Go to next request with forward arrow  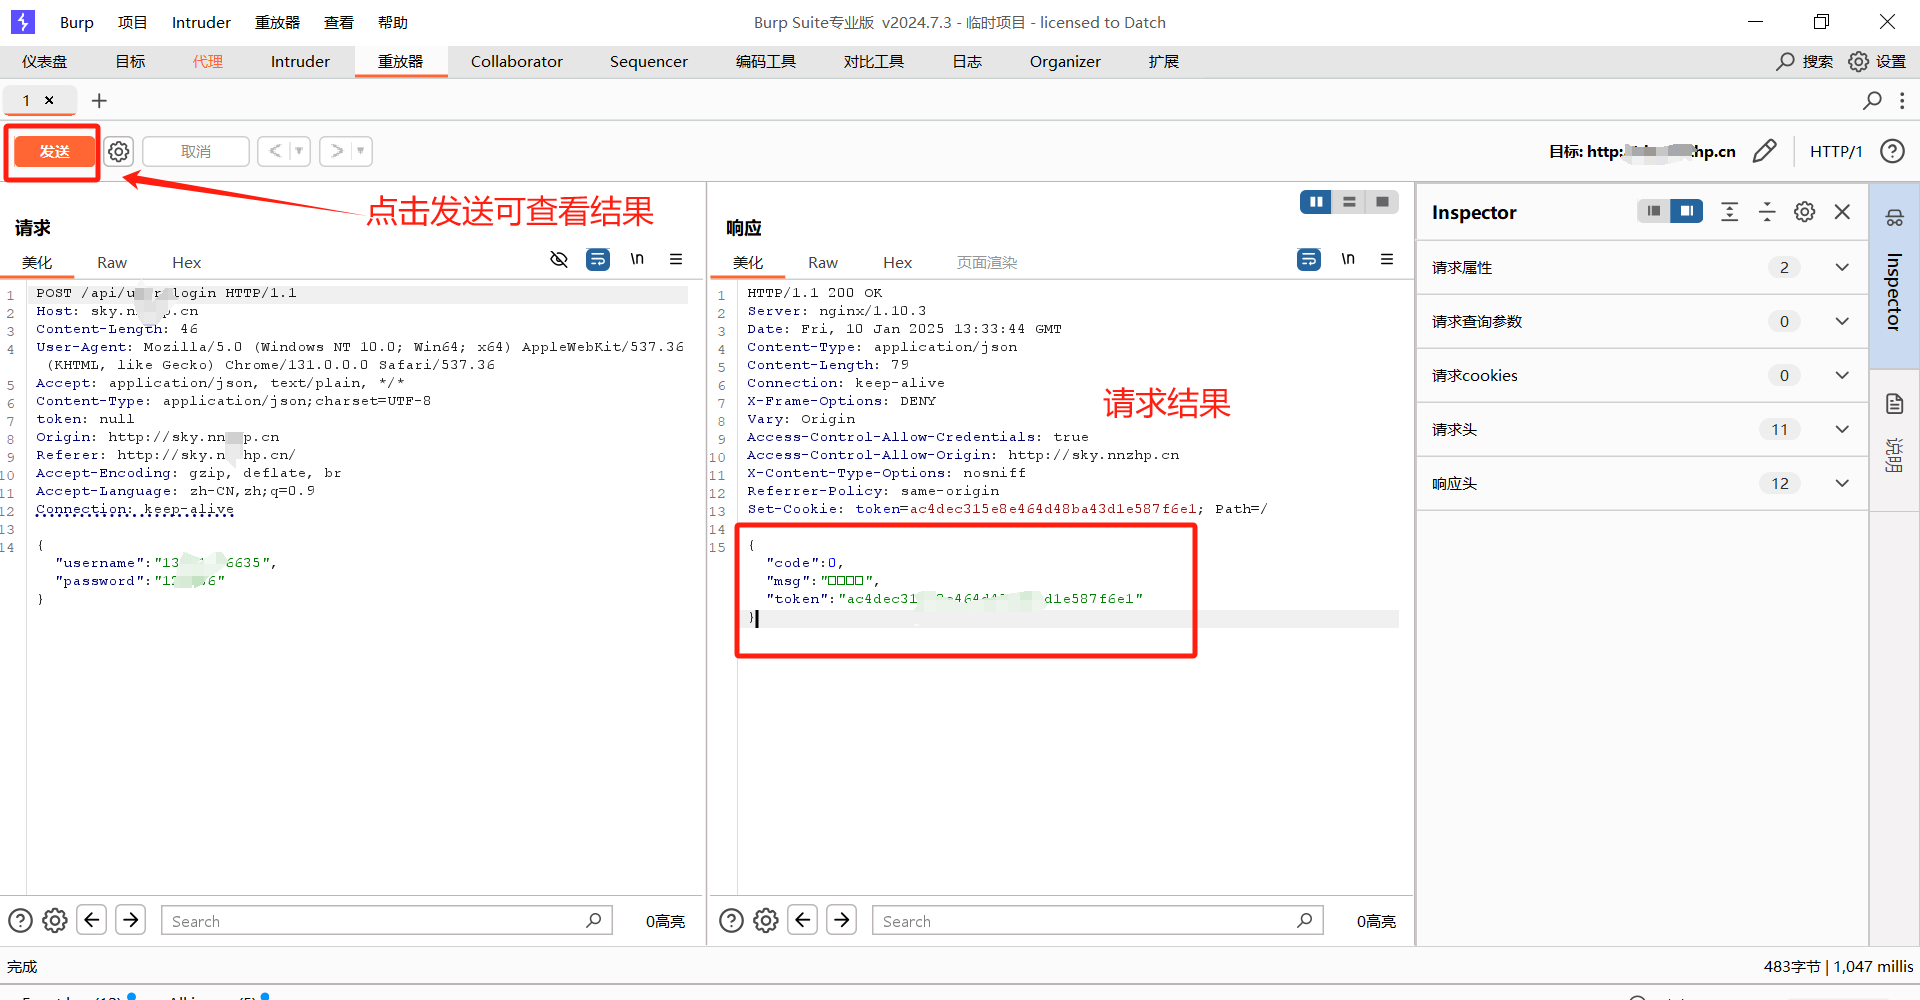[337, 151]
